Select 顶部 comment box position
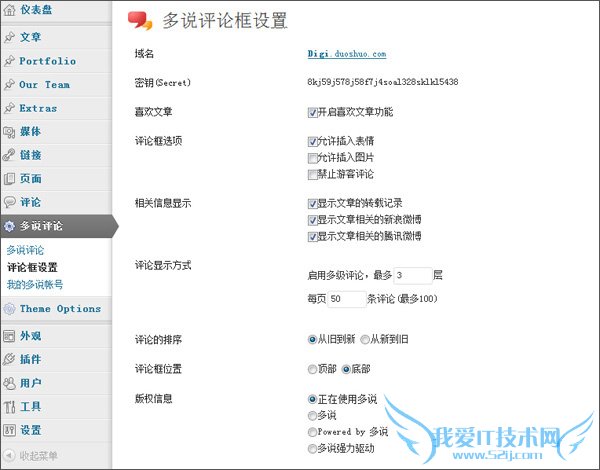The width and height of the screenshot is (600, 470). (x=312, y=369)
